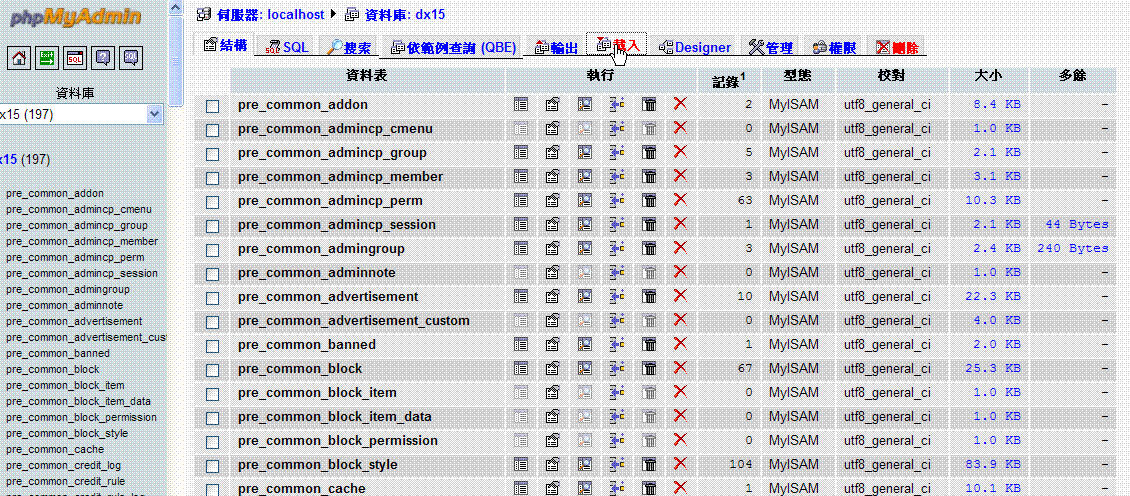This screenshot has height=496, width=1130.
Task: Click 240 Bytes overhead value
Action: coord(1072,248)
